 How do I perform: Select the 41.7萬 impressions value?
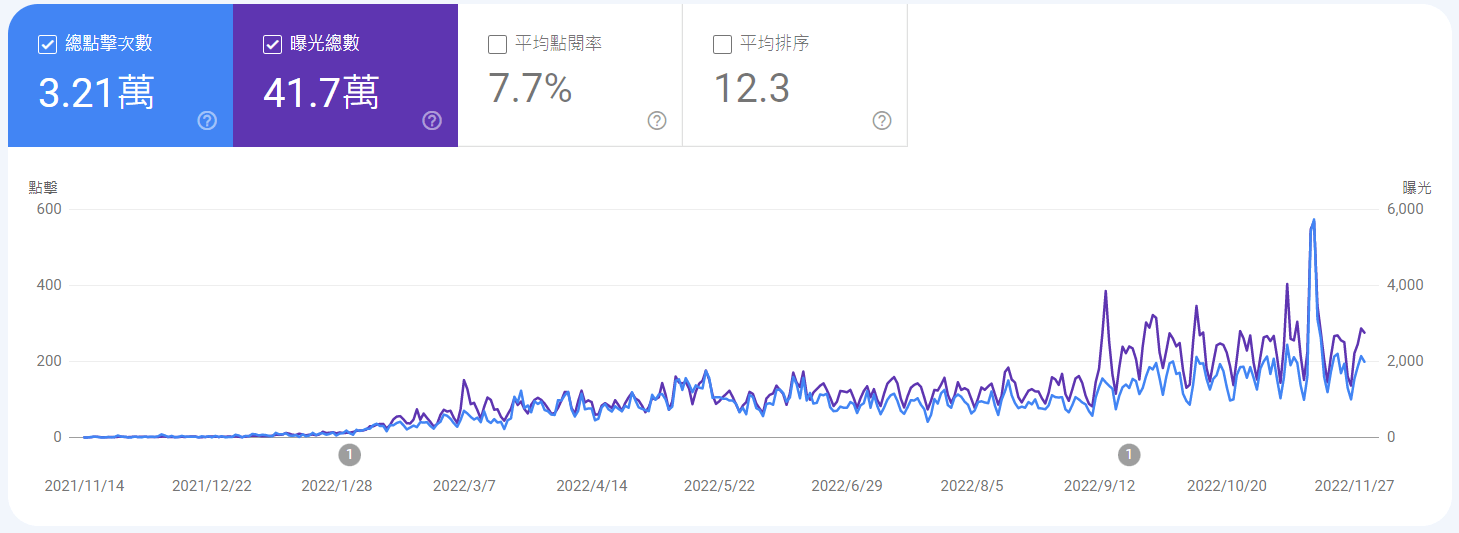321,93
